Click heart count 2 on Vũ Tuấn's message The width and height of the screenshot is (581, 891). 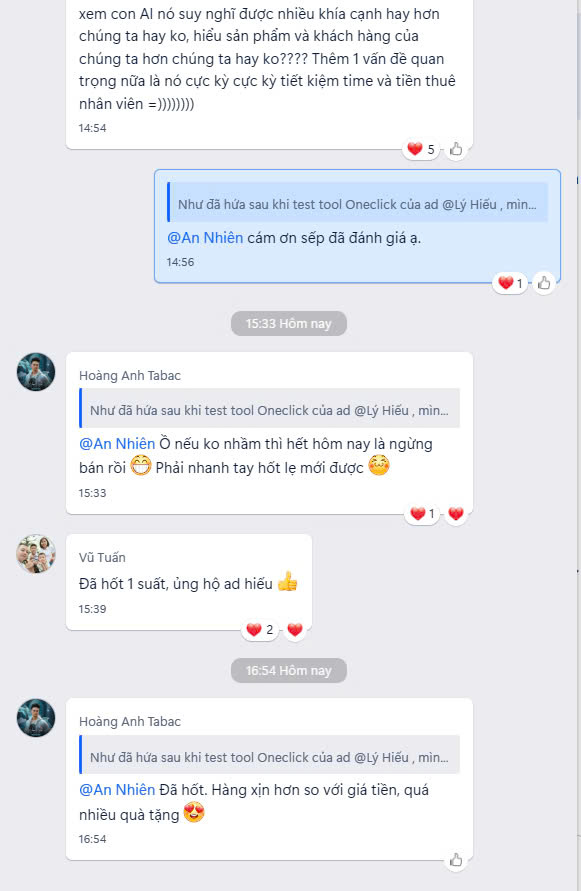click(x=260, y=630)
